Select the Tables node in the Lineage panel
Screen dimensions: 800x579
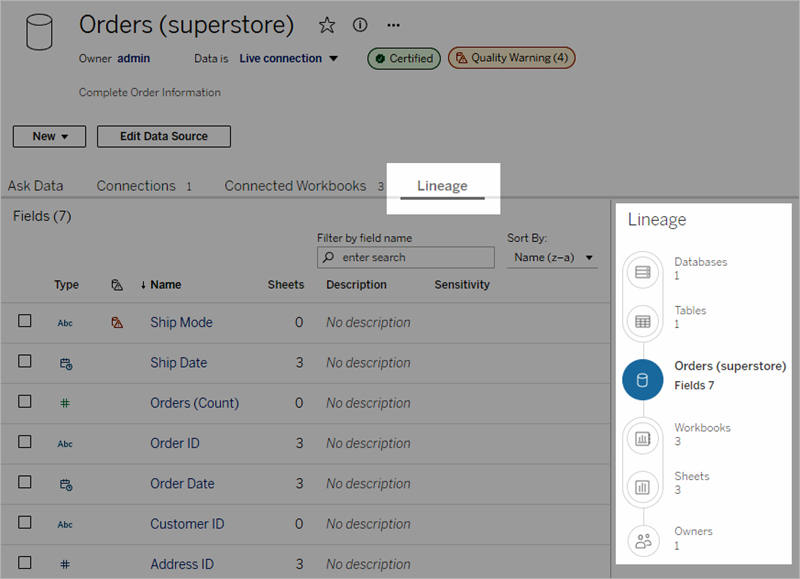click(643, 320)
